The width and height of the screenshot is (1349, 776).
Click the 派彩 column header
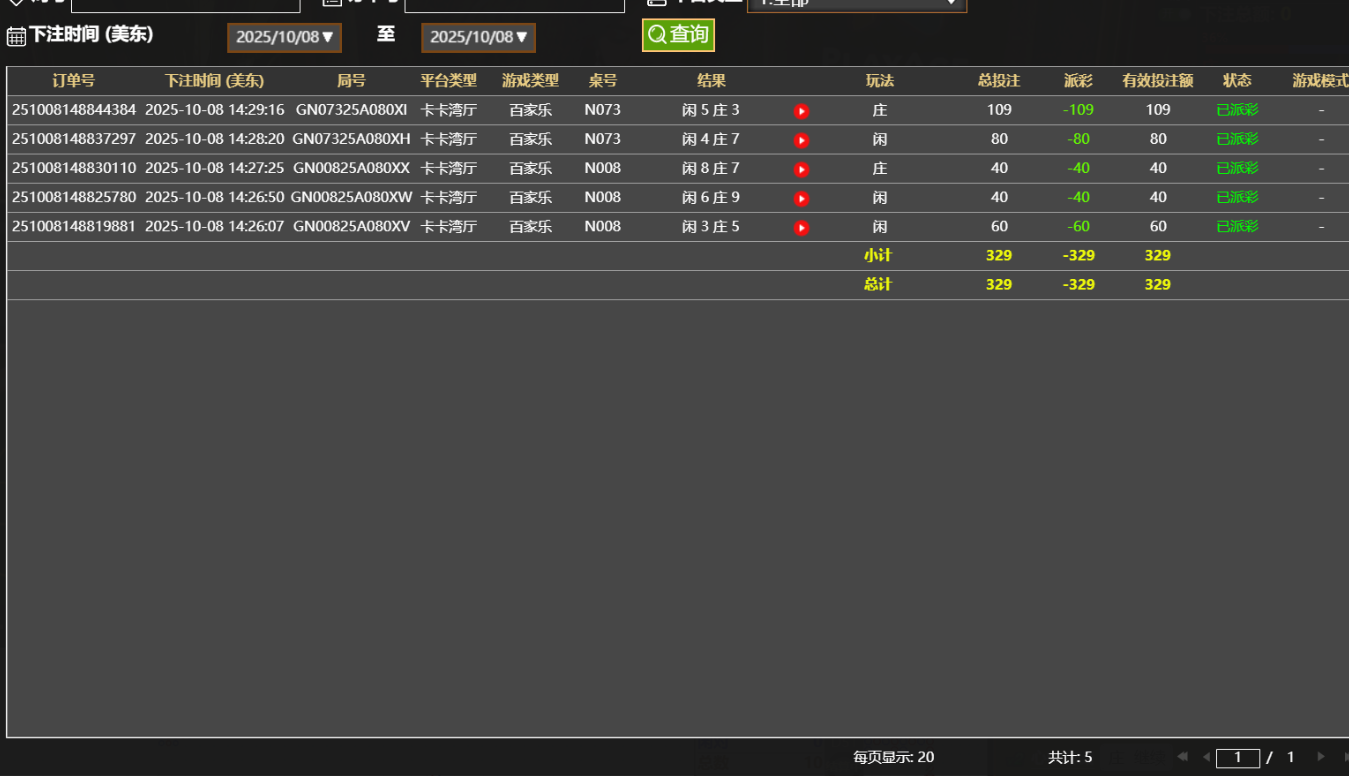1078,81
